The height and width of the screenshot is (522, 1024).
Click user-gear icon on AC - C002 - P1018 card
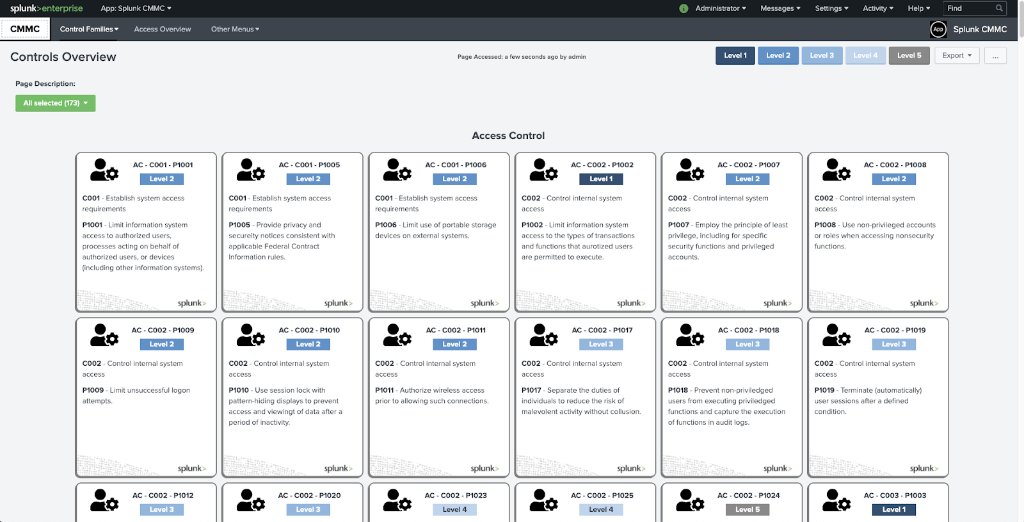coord(689,335)
